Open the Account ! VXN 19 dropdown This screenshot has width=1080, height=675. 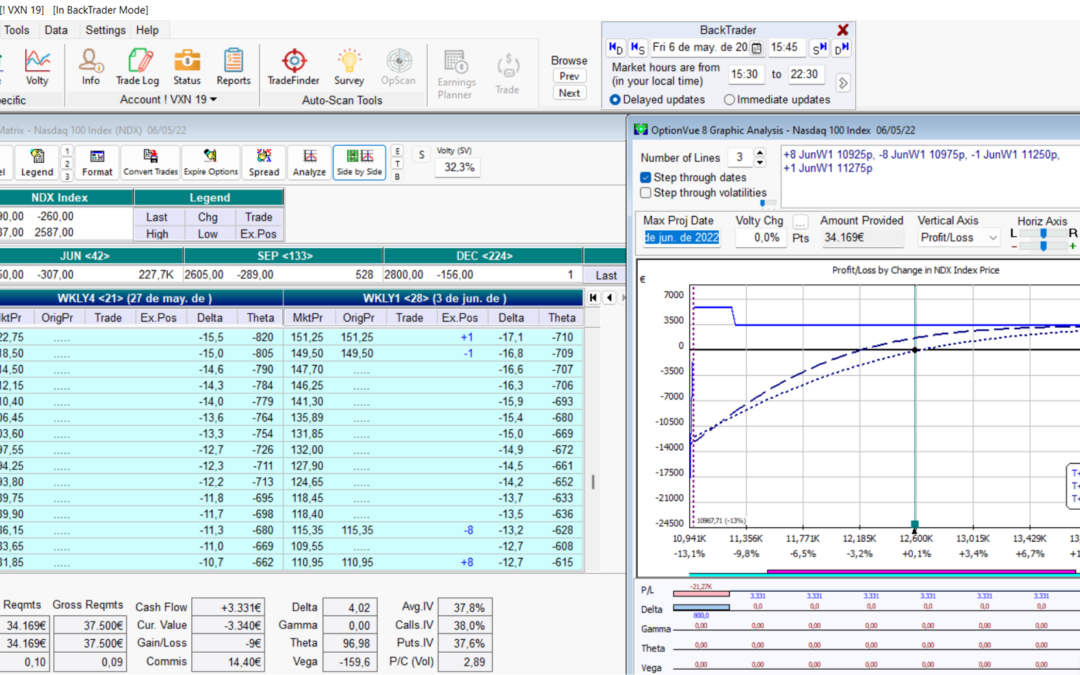coord(168,100)
